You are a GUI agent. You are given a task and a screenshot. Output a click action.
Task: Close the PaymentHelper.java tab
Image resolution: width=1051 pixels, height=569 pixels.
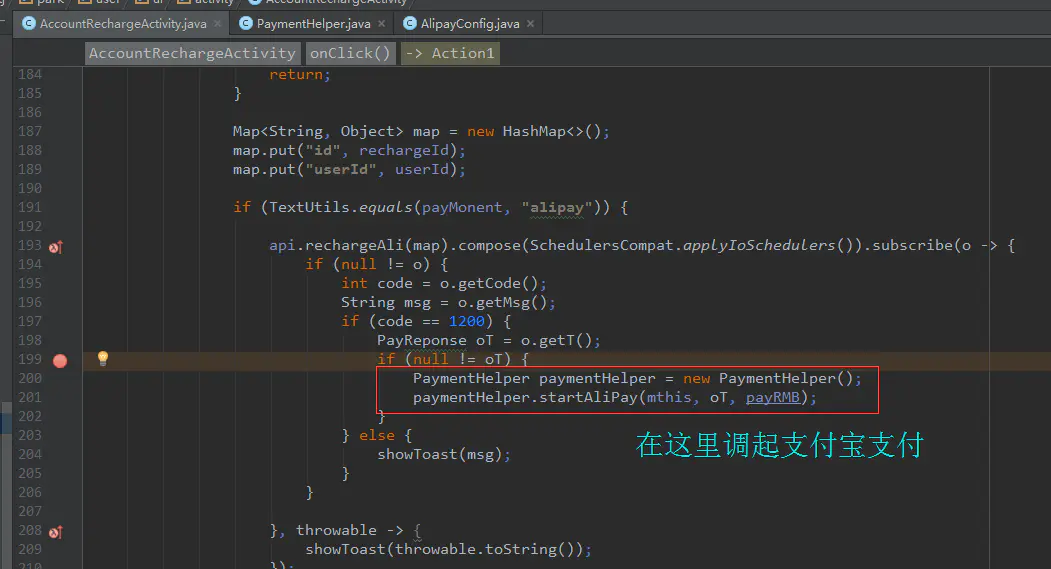[x=381, y=23]
